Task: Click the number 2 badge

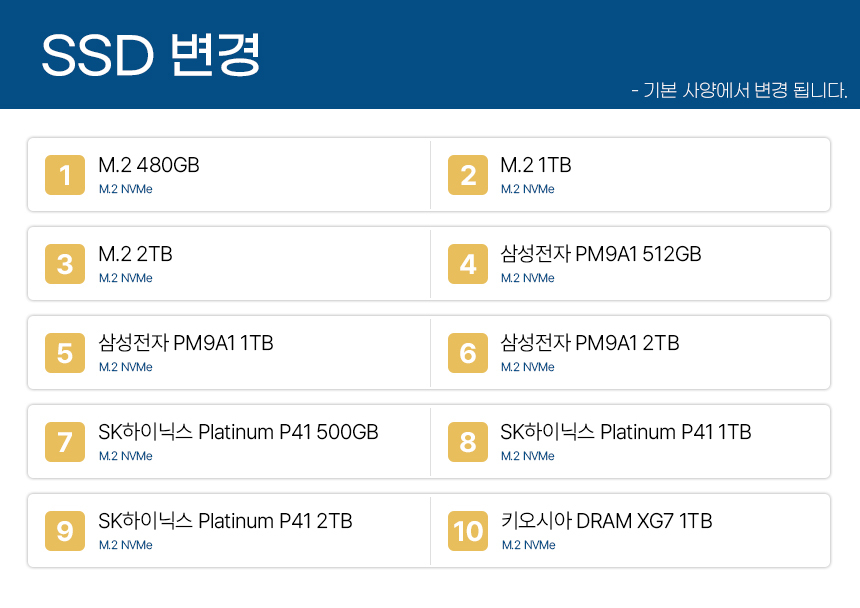Action: pos(468,175)
